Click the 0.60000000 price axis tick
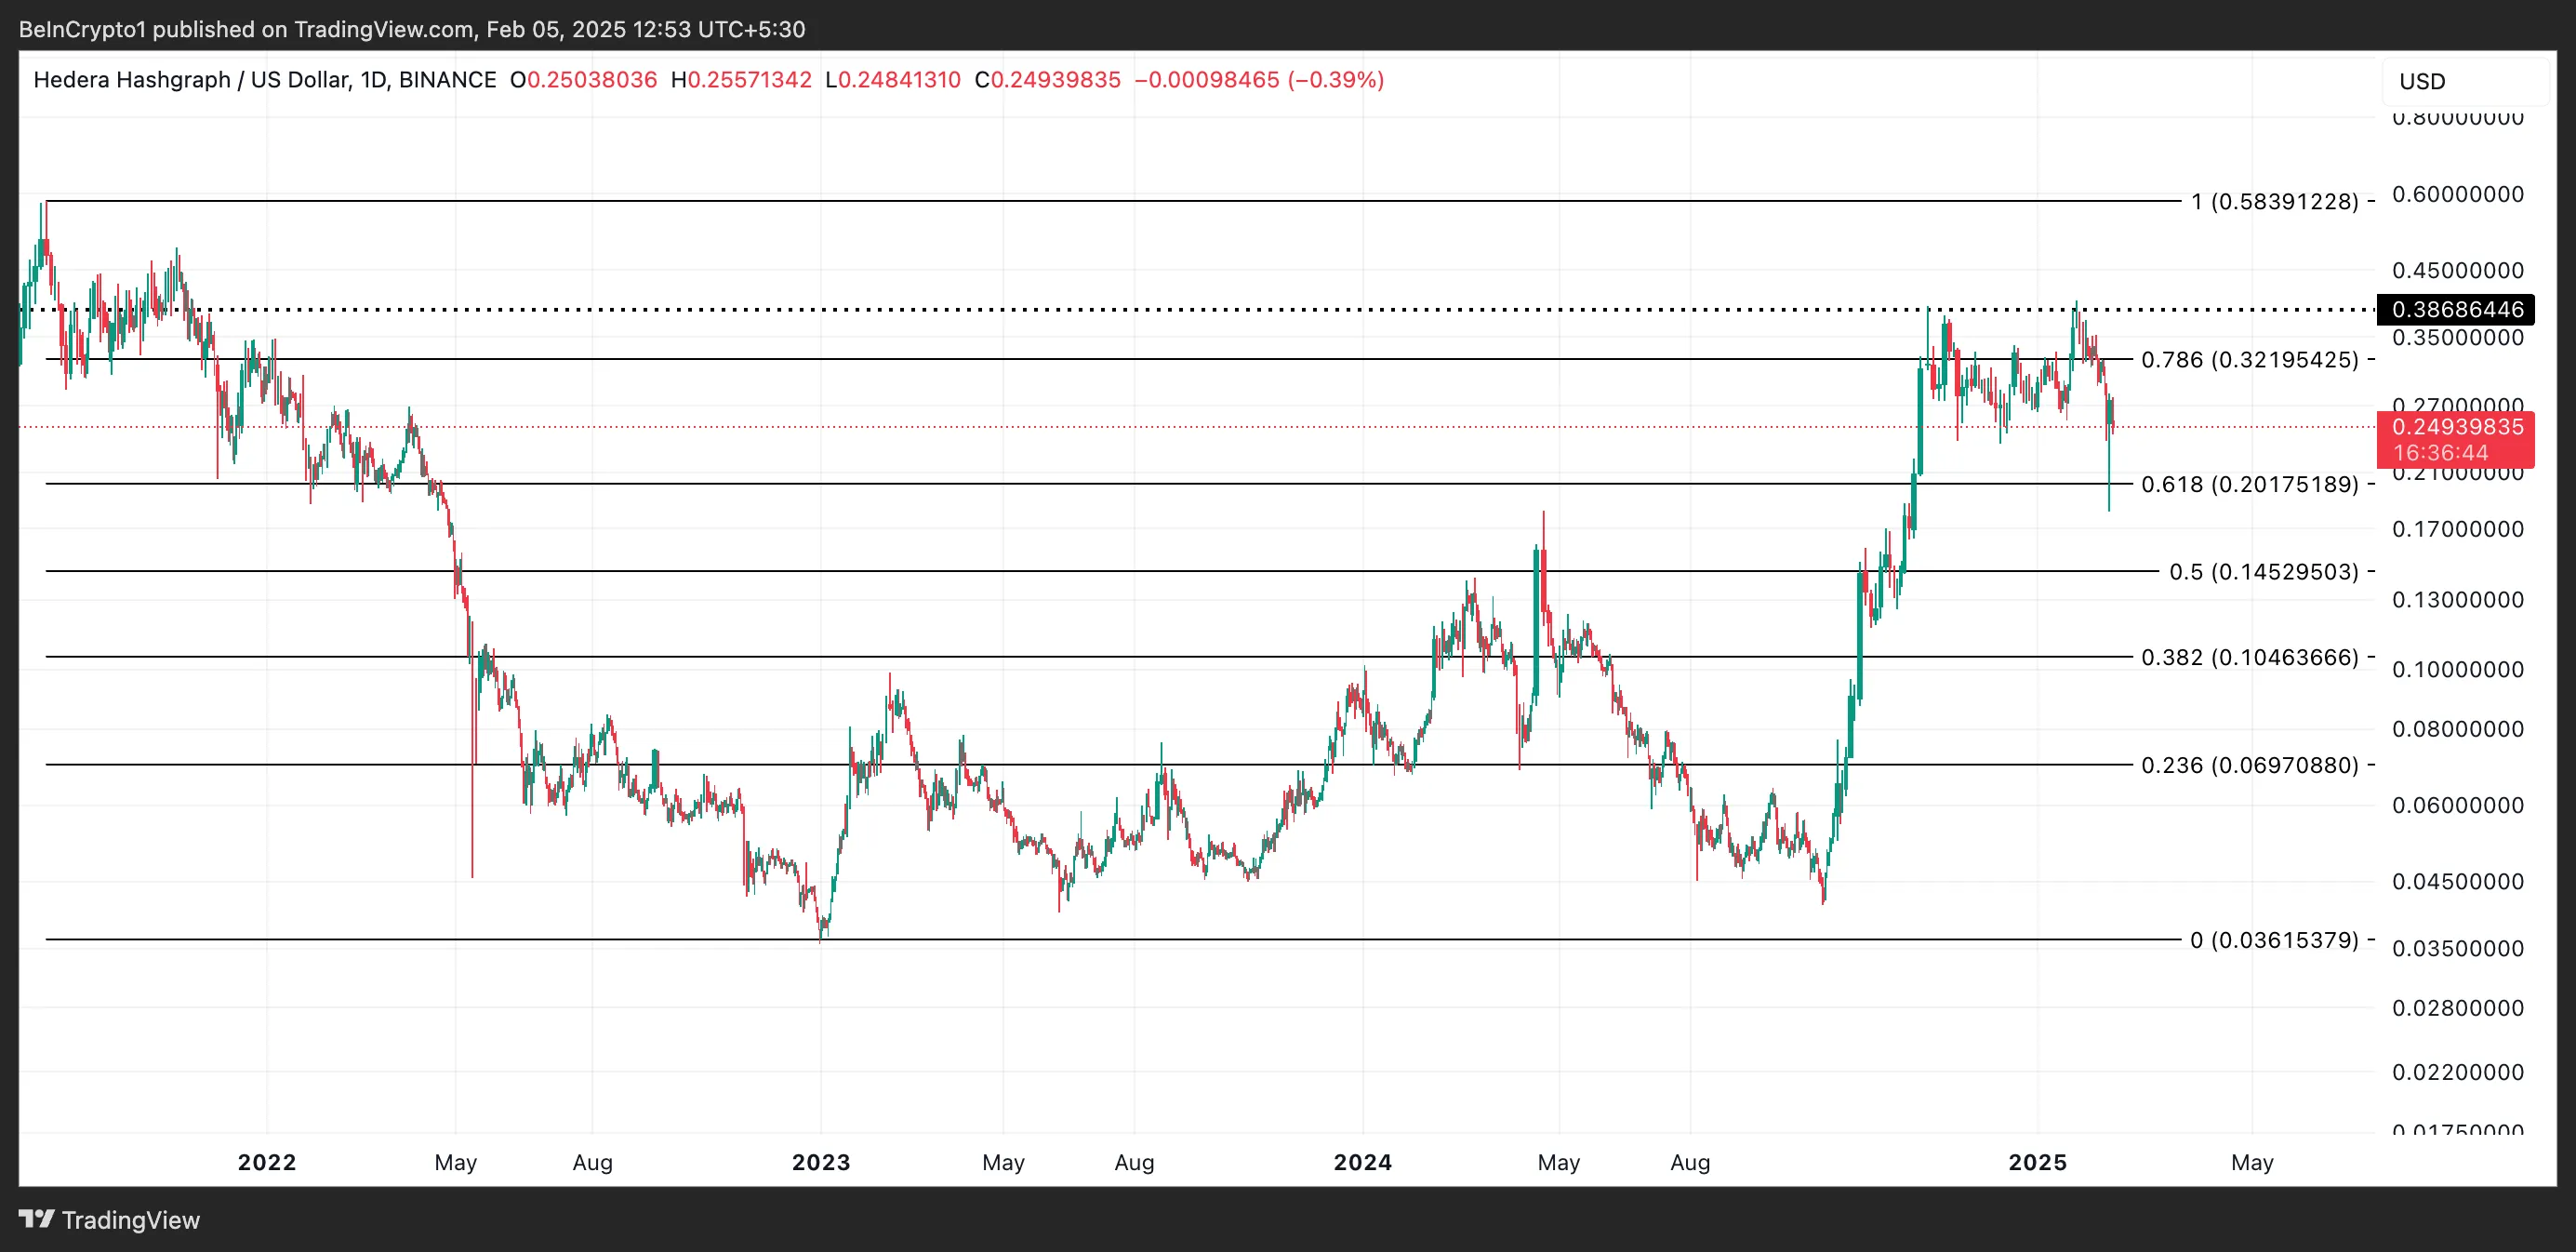 (2457, 194)
